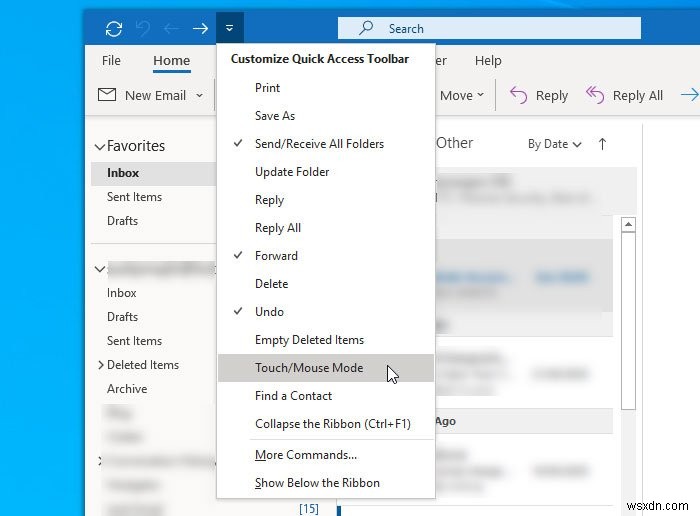This screenshot has height=516, width=700.
Task: Click the message list scroll-up arrow
Action: point(628,224)
